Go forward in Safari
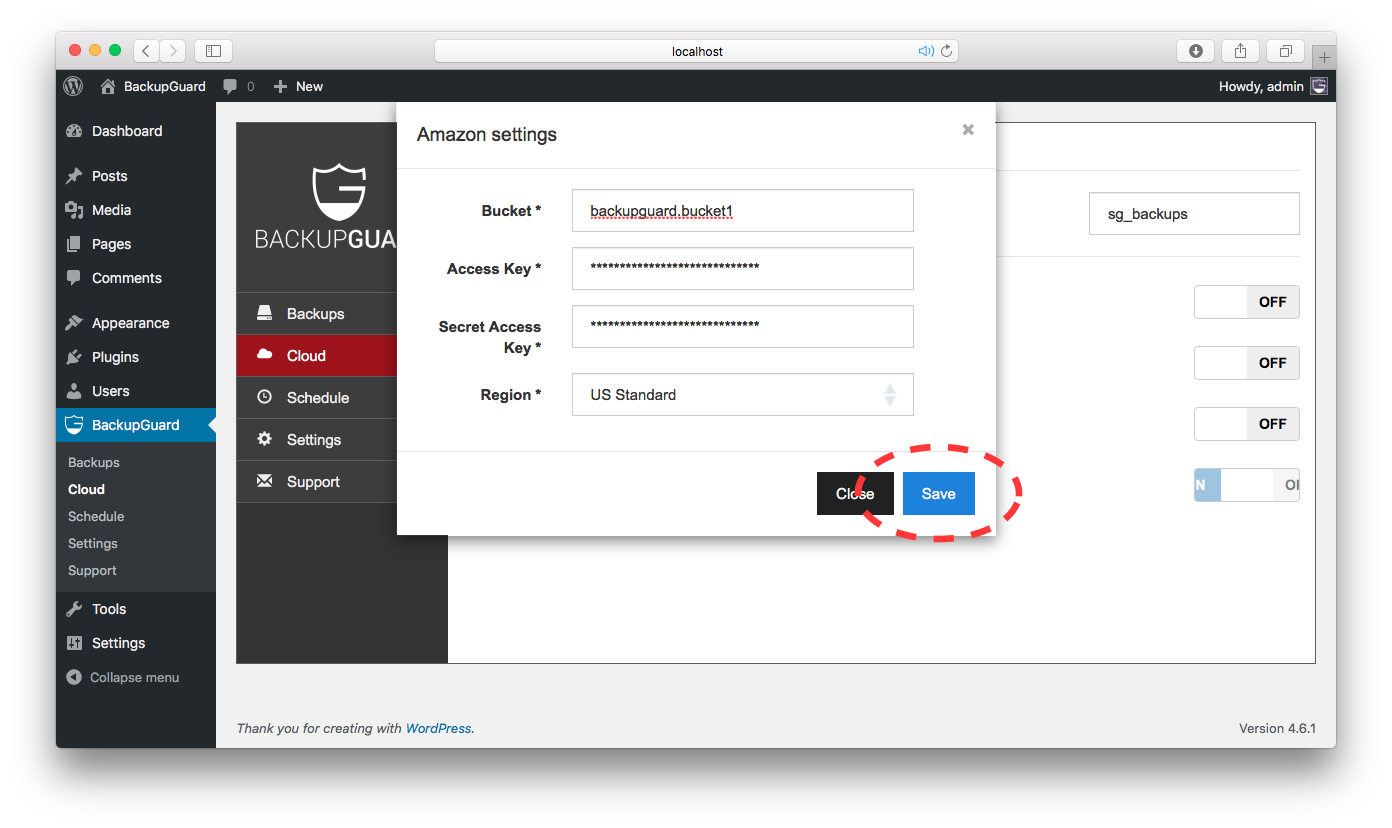Image resolution: width=1392 pixels, height=828 pixels. [172, 50]
